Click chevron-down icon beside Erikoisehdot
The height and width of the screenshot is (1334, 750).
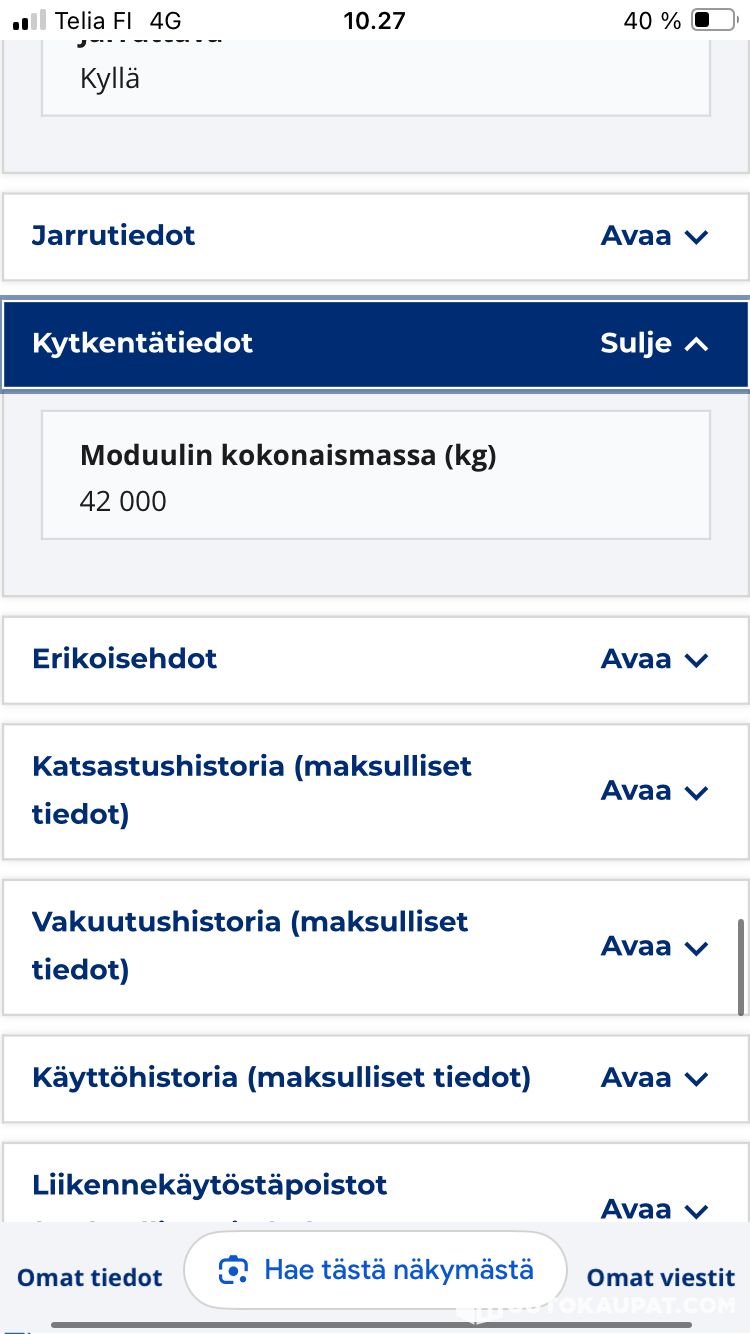pyautogui.click(x=697, y=660)
